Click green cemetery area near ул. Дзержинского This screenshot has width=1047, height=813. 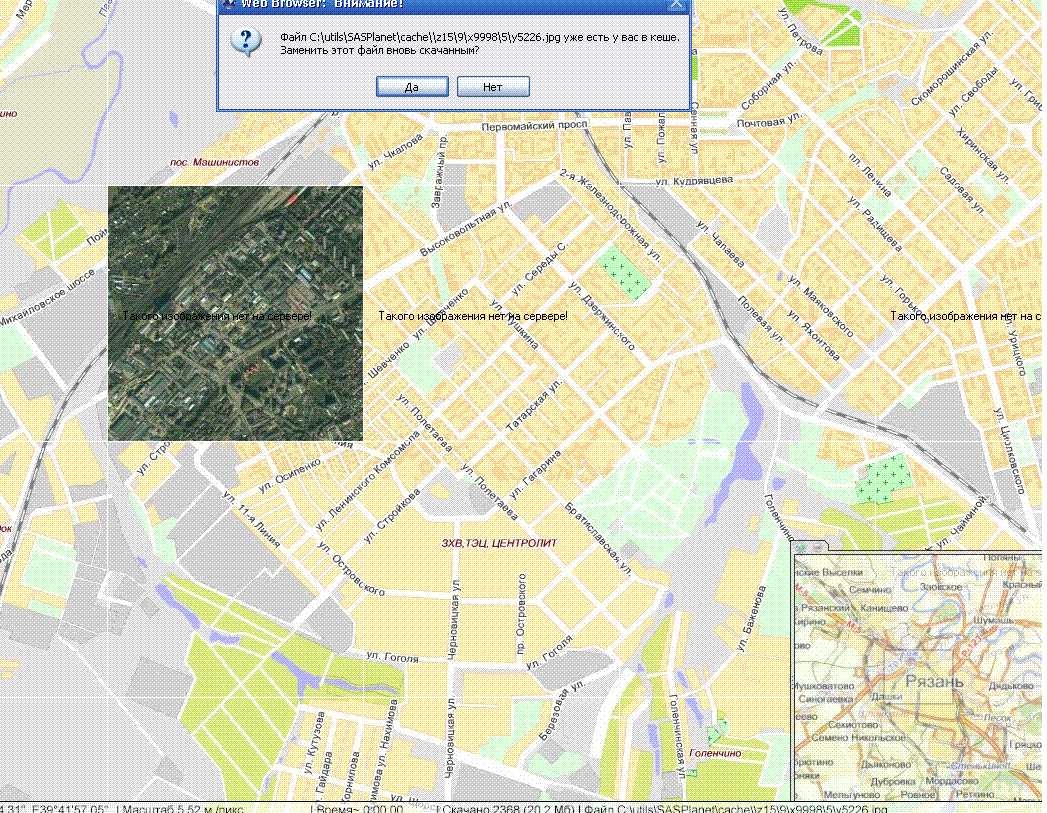click(622, 273)
